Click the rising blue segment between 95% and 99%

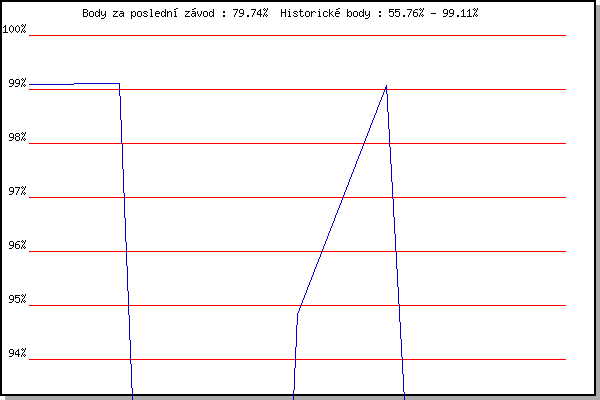[x=342, y=200]
